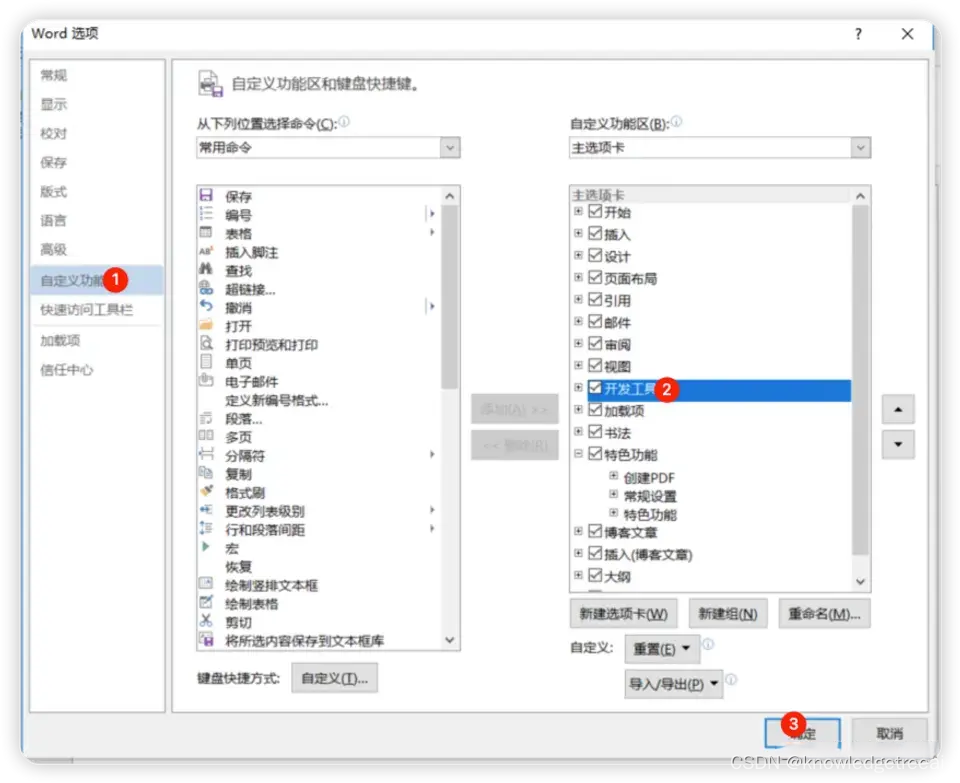Expand the 视图 tree node
This screenshot has height=783, width=960.
578,365
